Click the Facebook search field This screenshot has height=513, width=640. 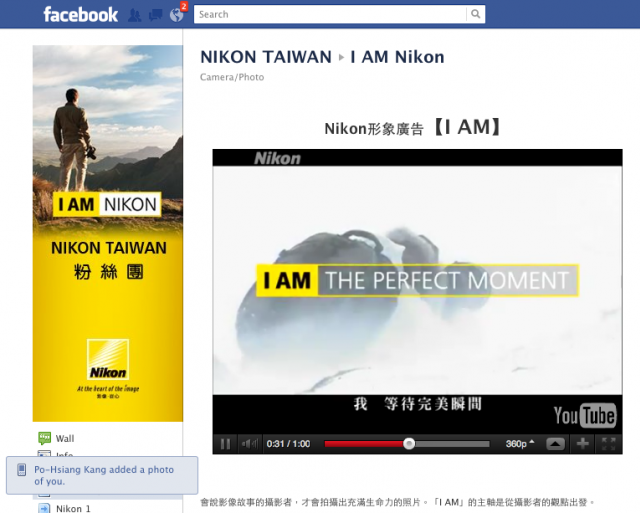coord(330,14)
